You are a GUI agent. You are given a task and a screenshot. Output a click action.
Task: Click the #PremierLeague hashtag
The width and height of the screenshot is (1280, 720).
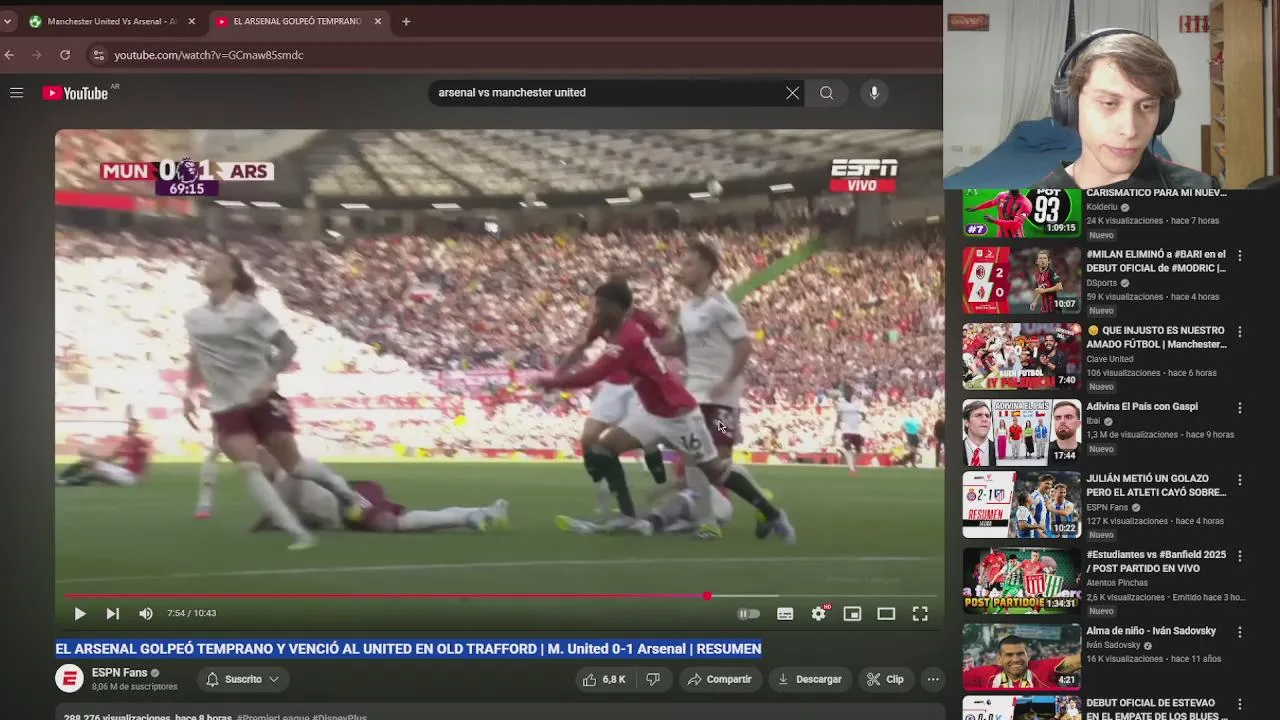[273, 717]
